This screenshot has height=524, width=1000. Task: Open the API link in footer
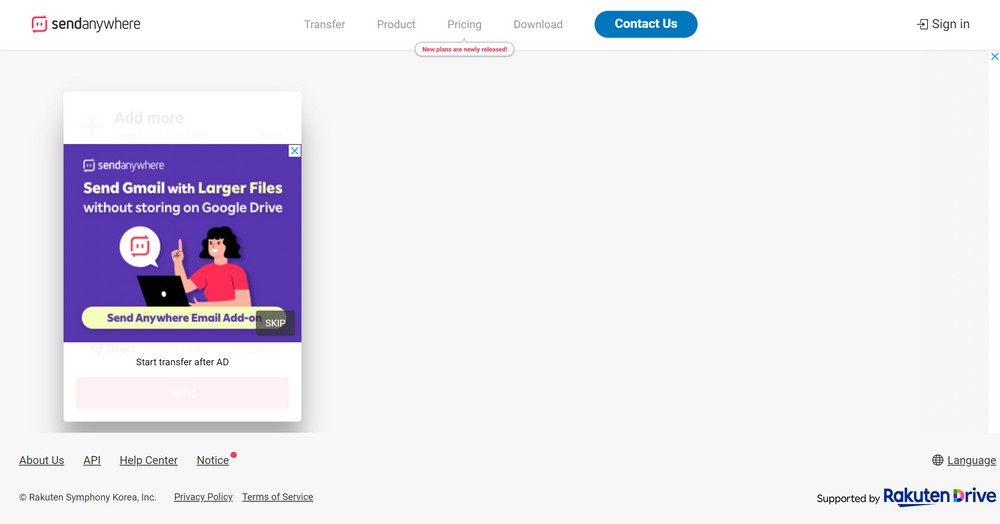pos(92,460)
